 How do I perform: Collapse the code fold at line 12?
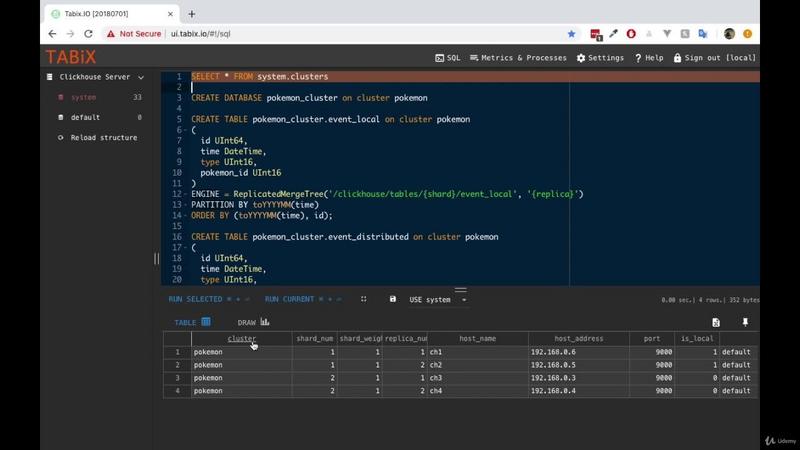tap(186, 194)
